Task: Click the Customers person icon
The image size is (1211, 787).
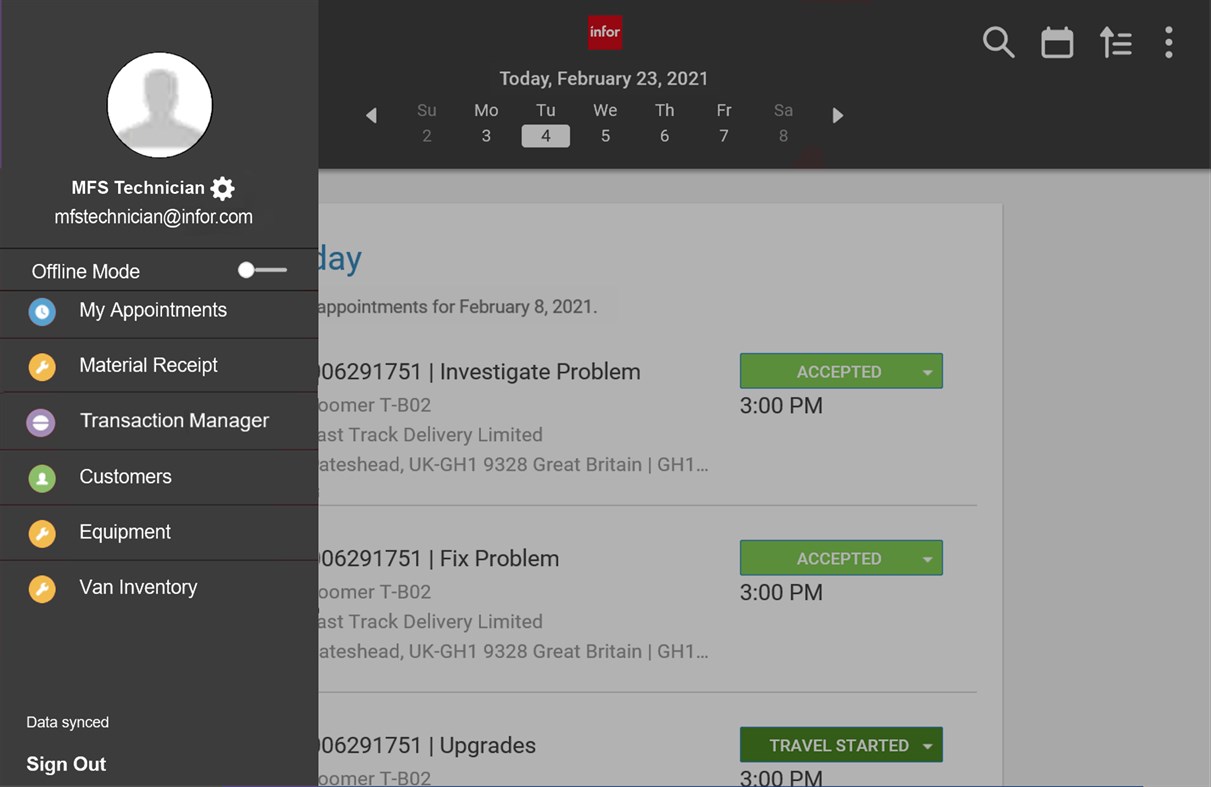Action: 41,478
